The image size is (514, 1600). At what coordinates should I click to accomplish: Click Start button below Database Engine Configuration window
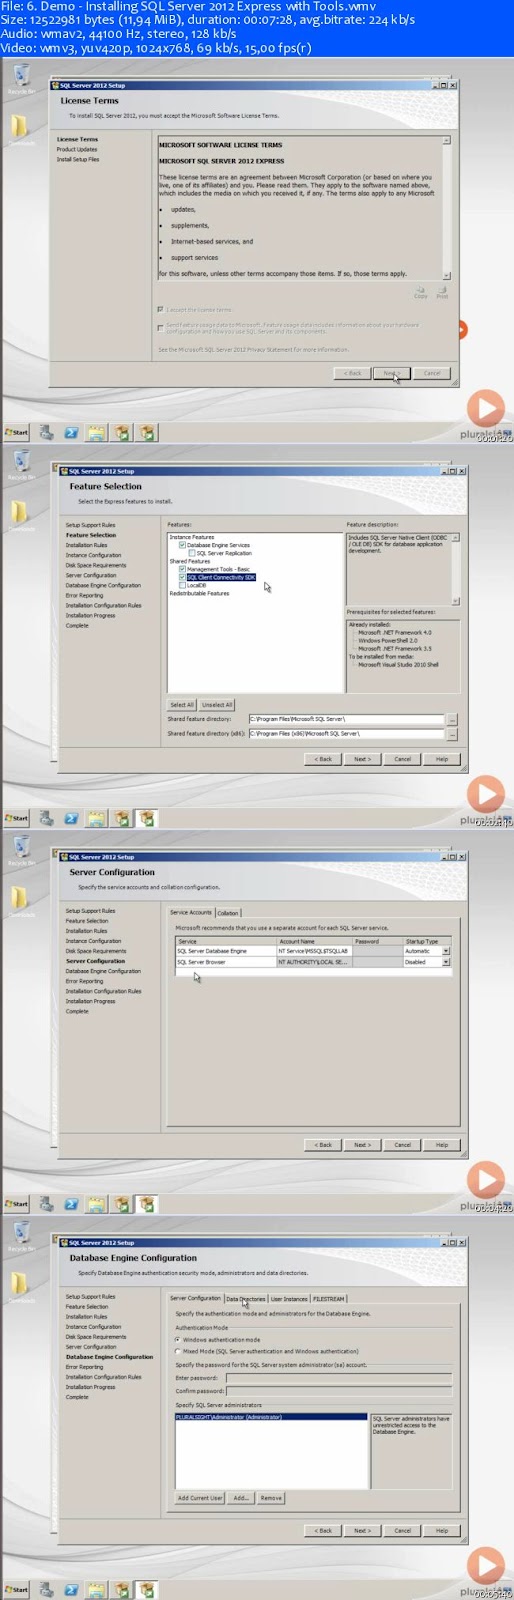point(17,1590)
